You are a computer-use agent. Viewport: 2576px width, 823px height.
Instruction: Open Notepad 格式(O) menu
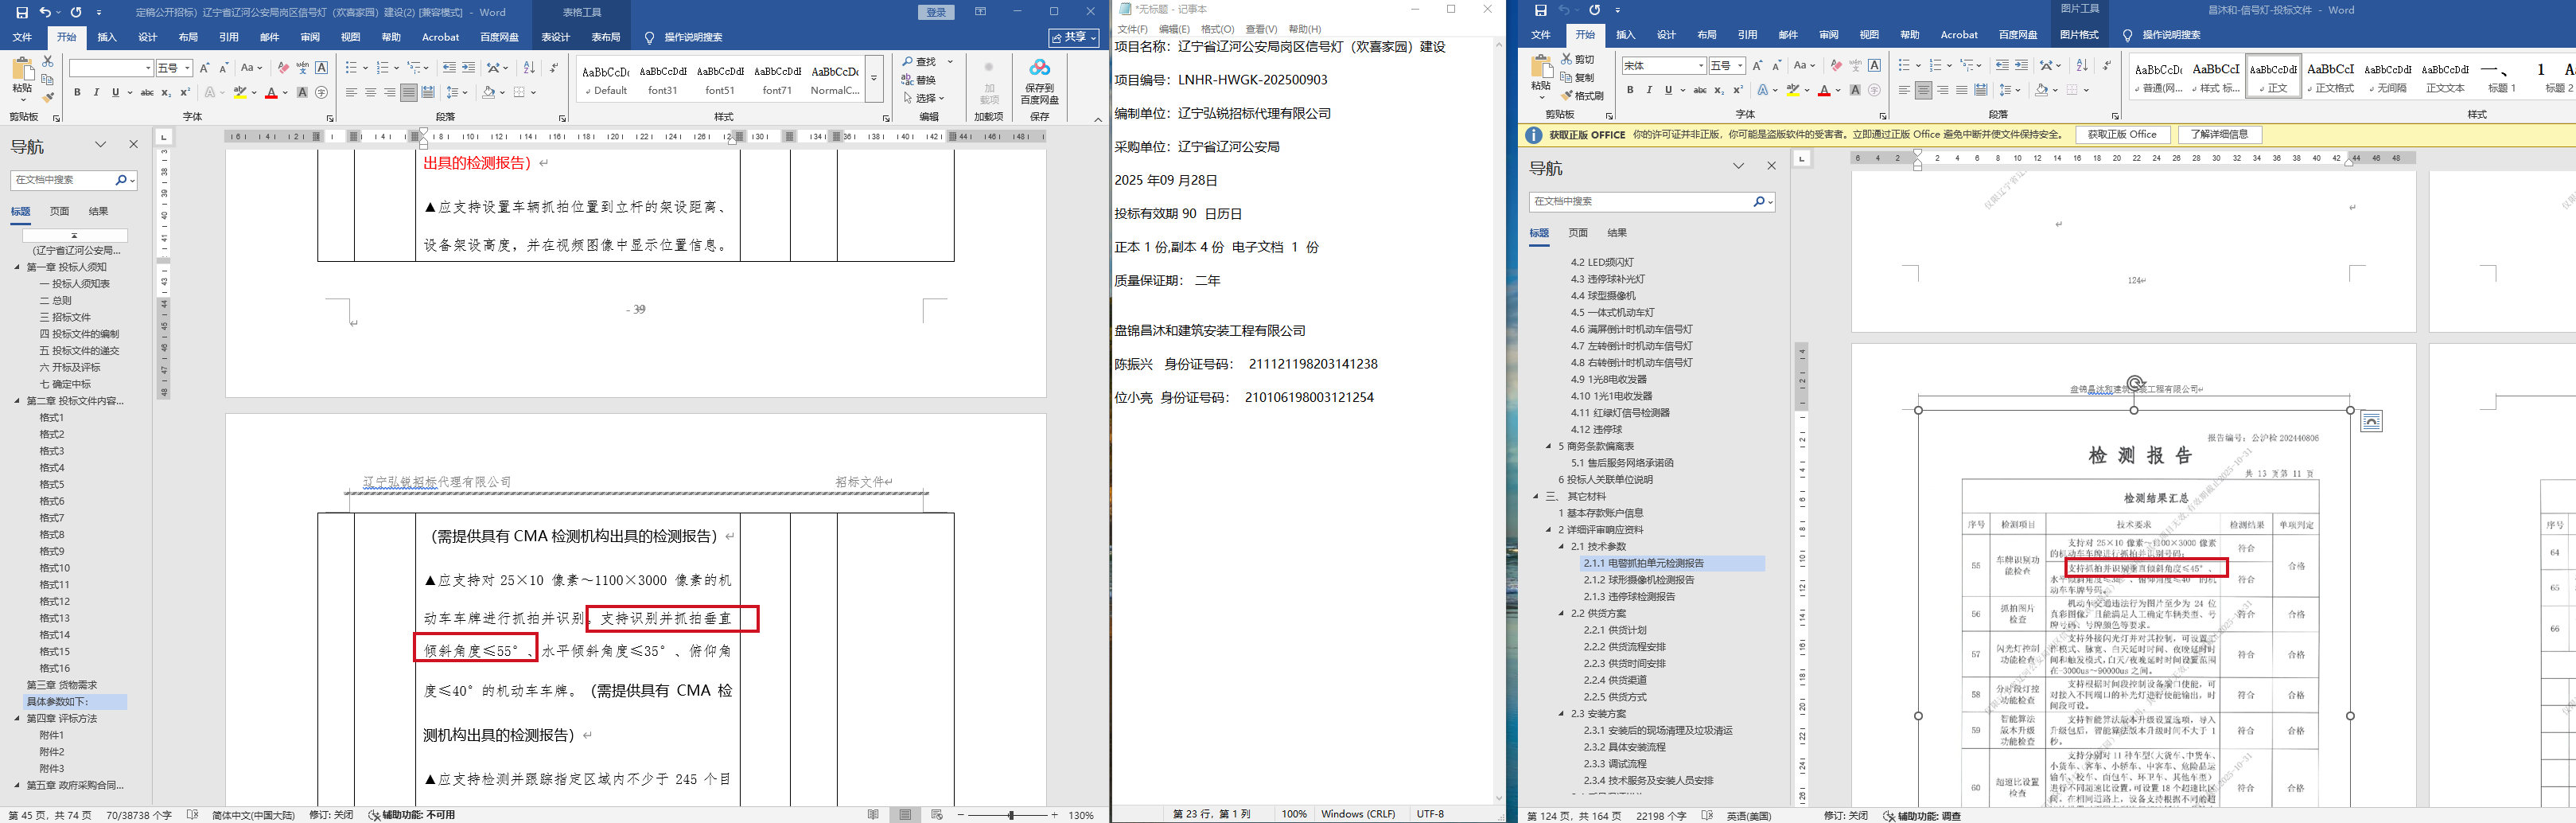1217,29
